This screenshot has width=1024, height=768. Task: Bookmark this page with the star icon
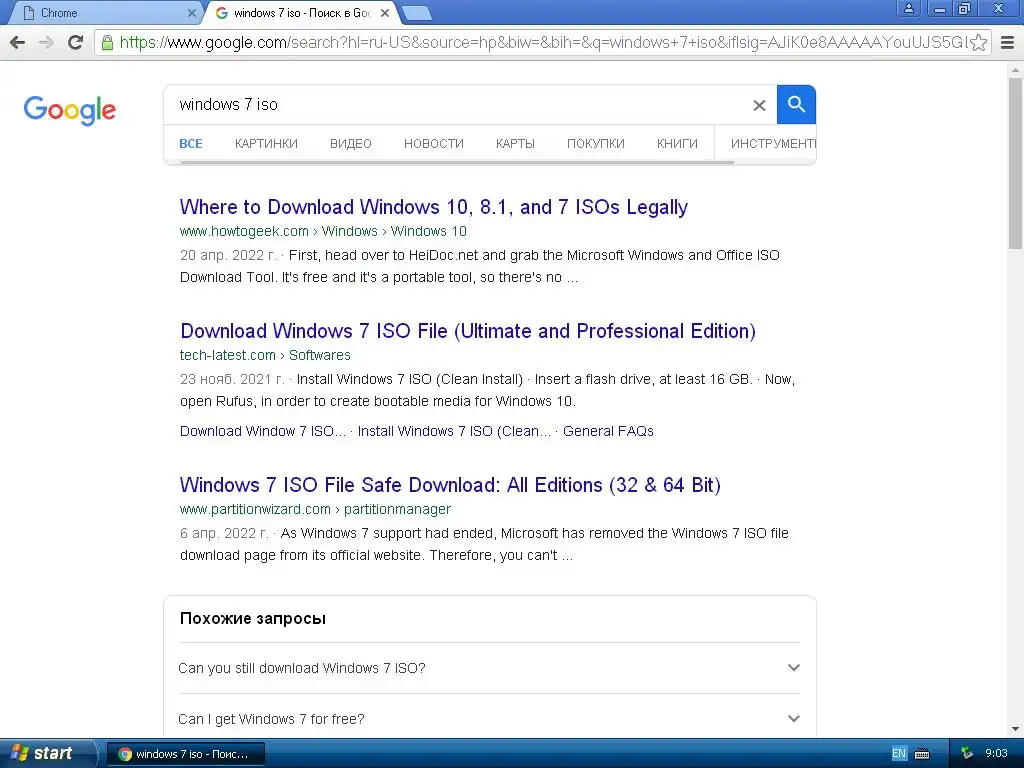[978, 42]
